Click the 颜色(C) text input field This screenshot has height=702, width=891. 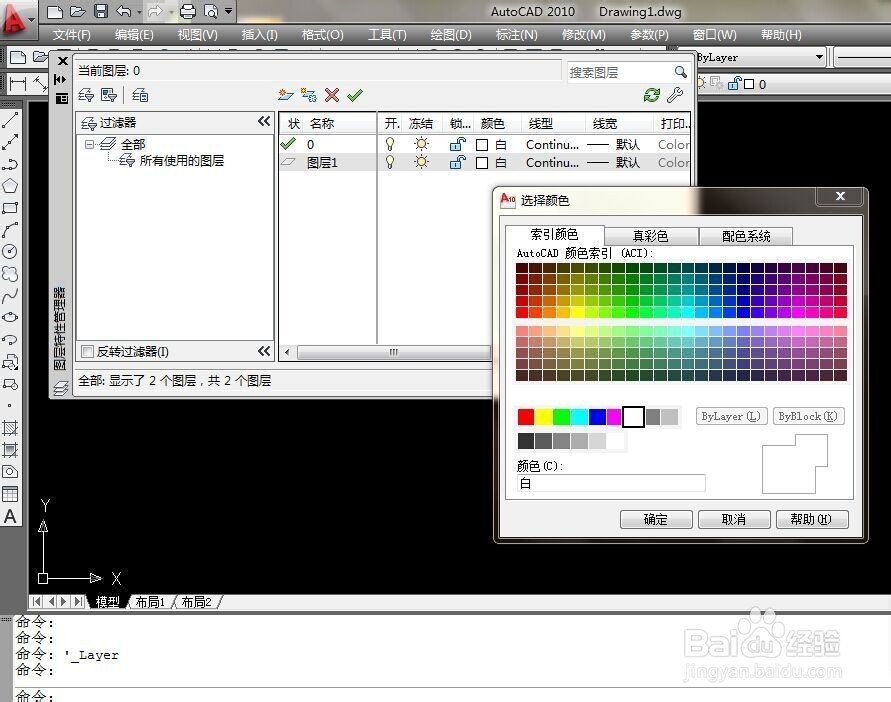coord(611,483)
